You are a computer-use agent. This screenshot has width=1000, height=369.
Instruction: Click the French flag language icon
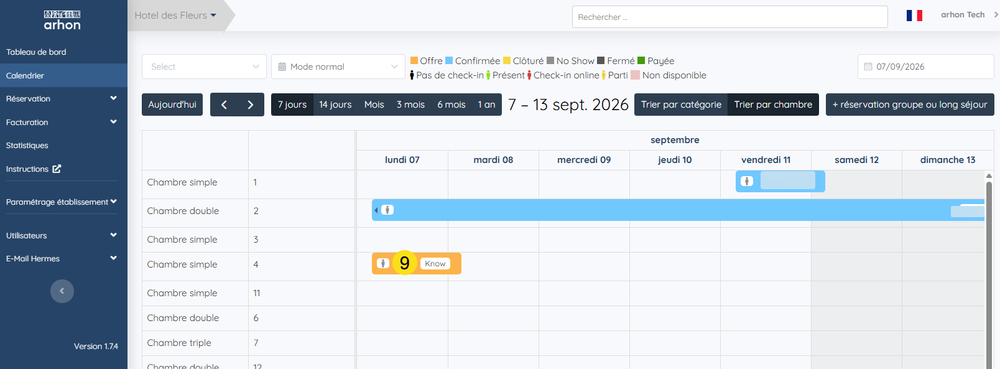914,15
